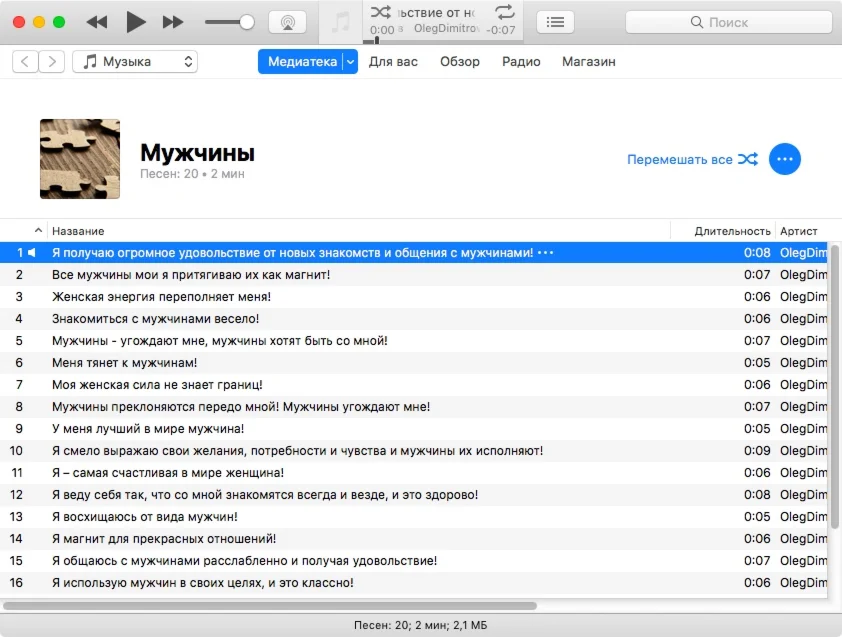Click the speaker icon on playing track
Viewport: 842px width, 637px height.
[x=32, y=253]
